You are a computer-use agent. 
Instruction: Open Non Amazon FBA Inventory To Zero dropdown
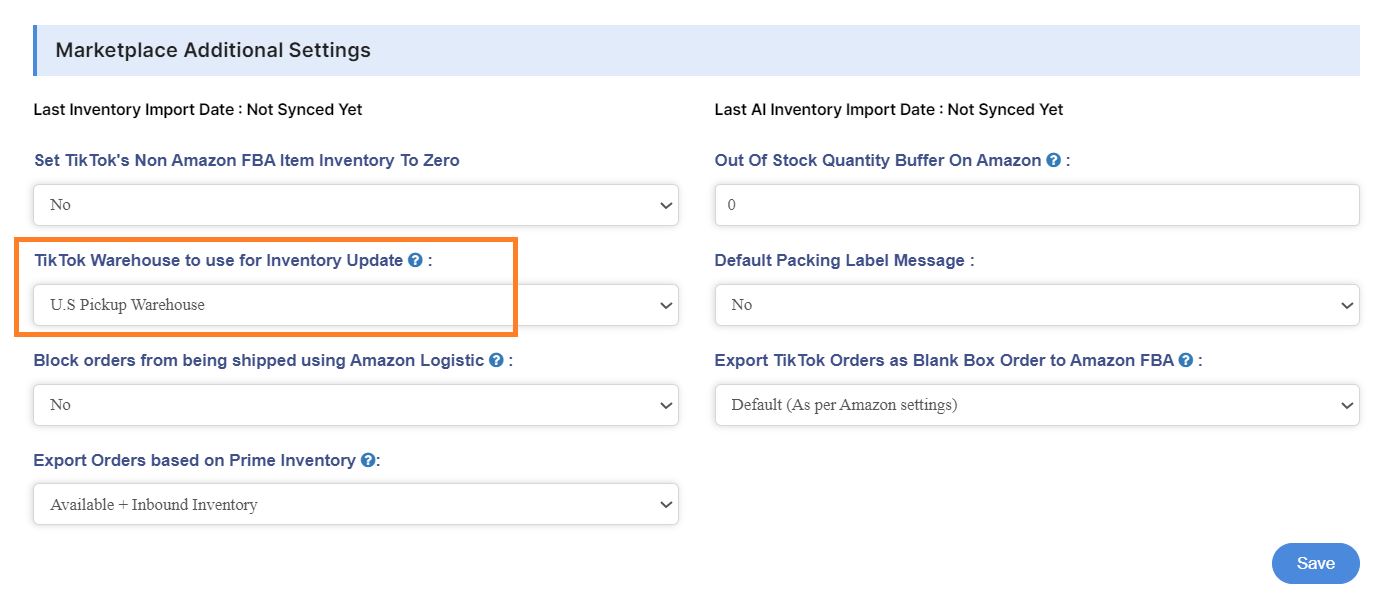click(x=355, y=205)
